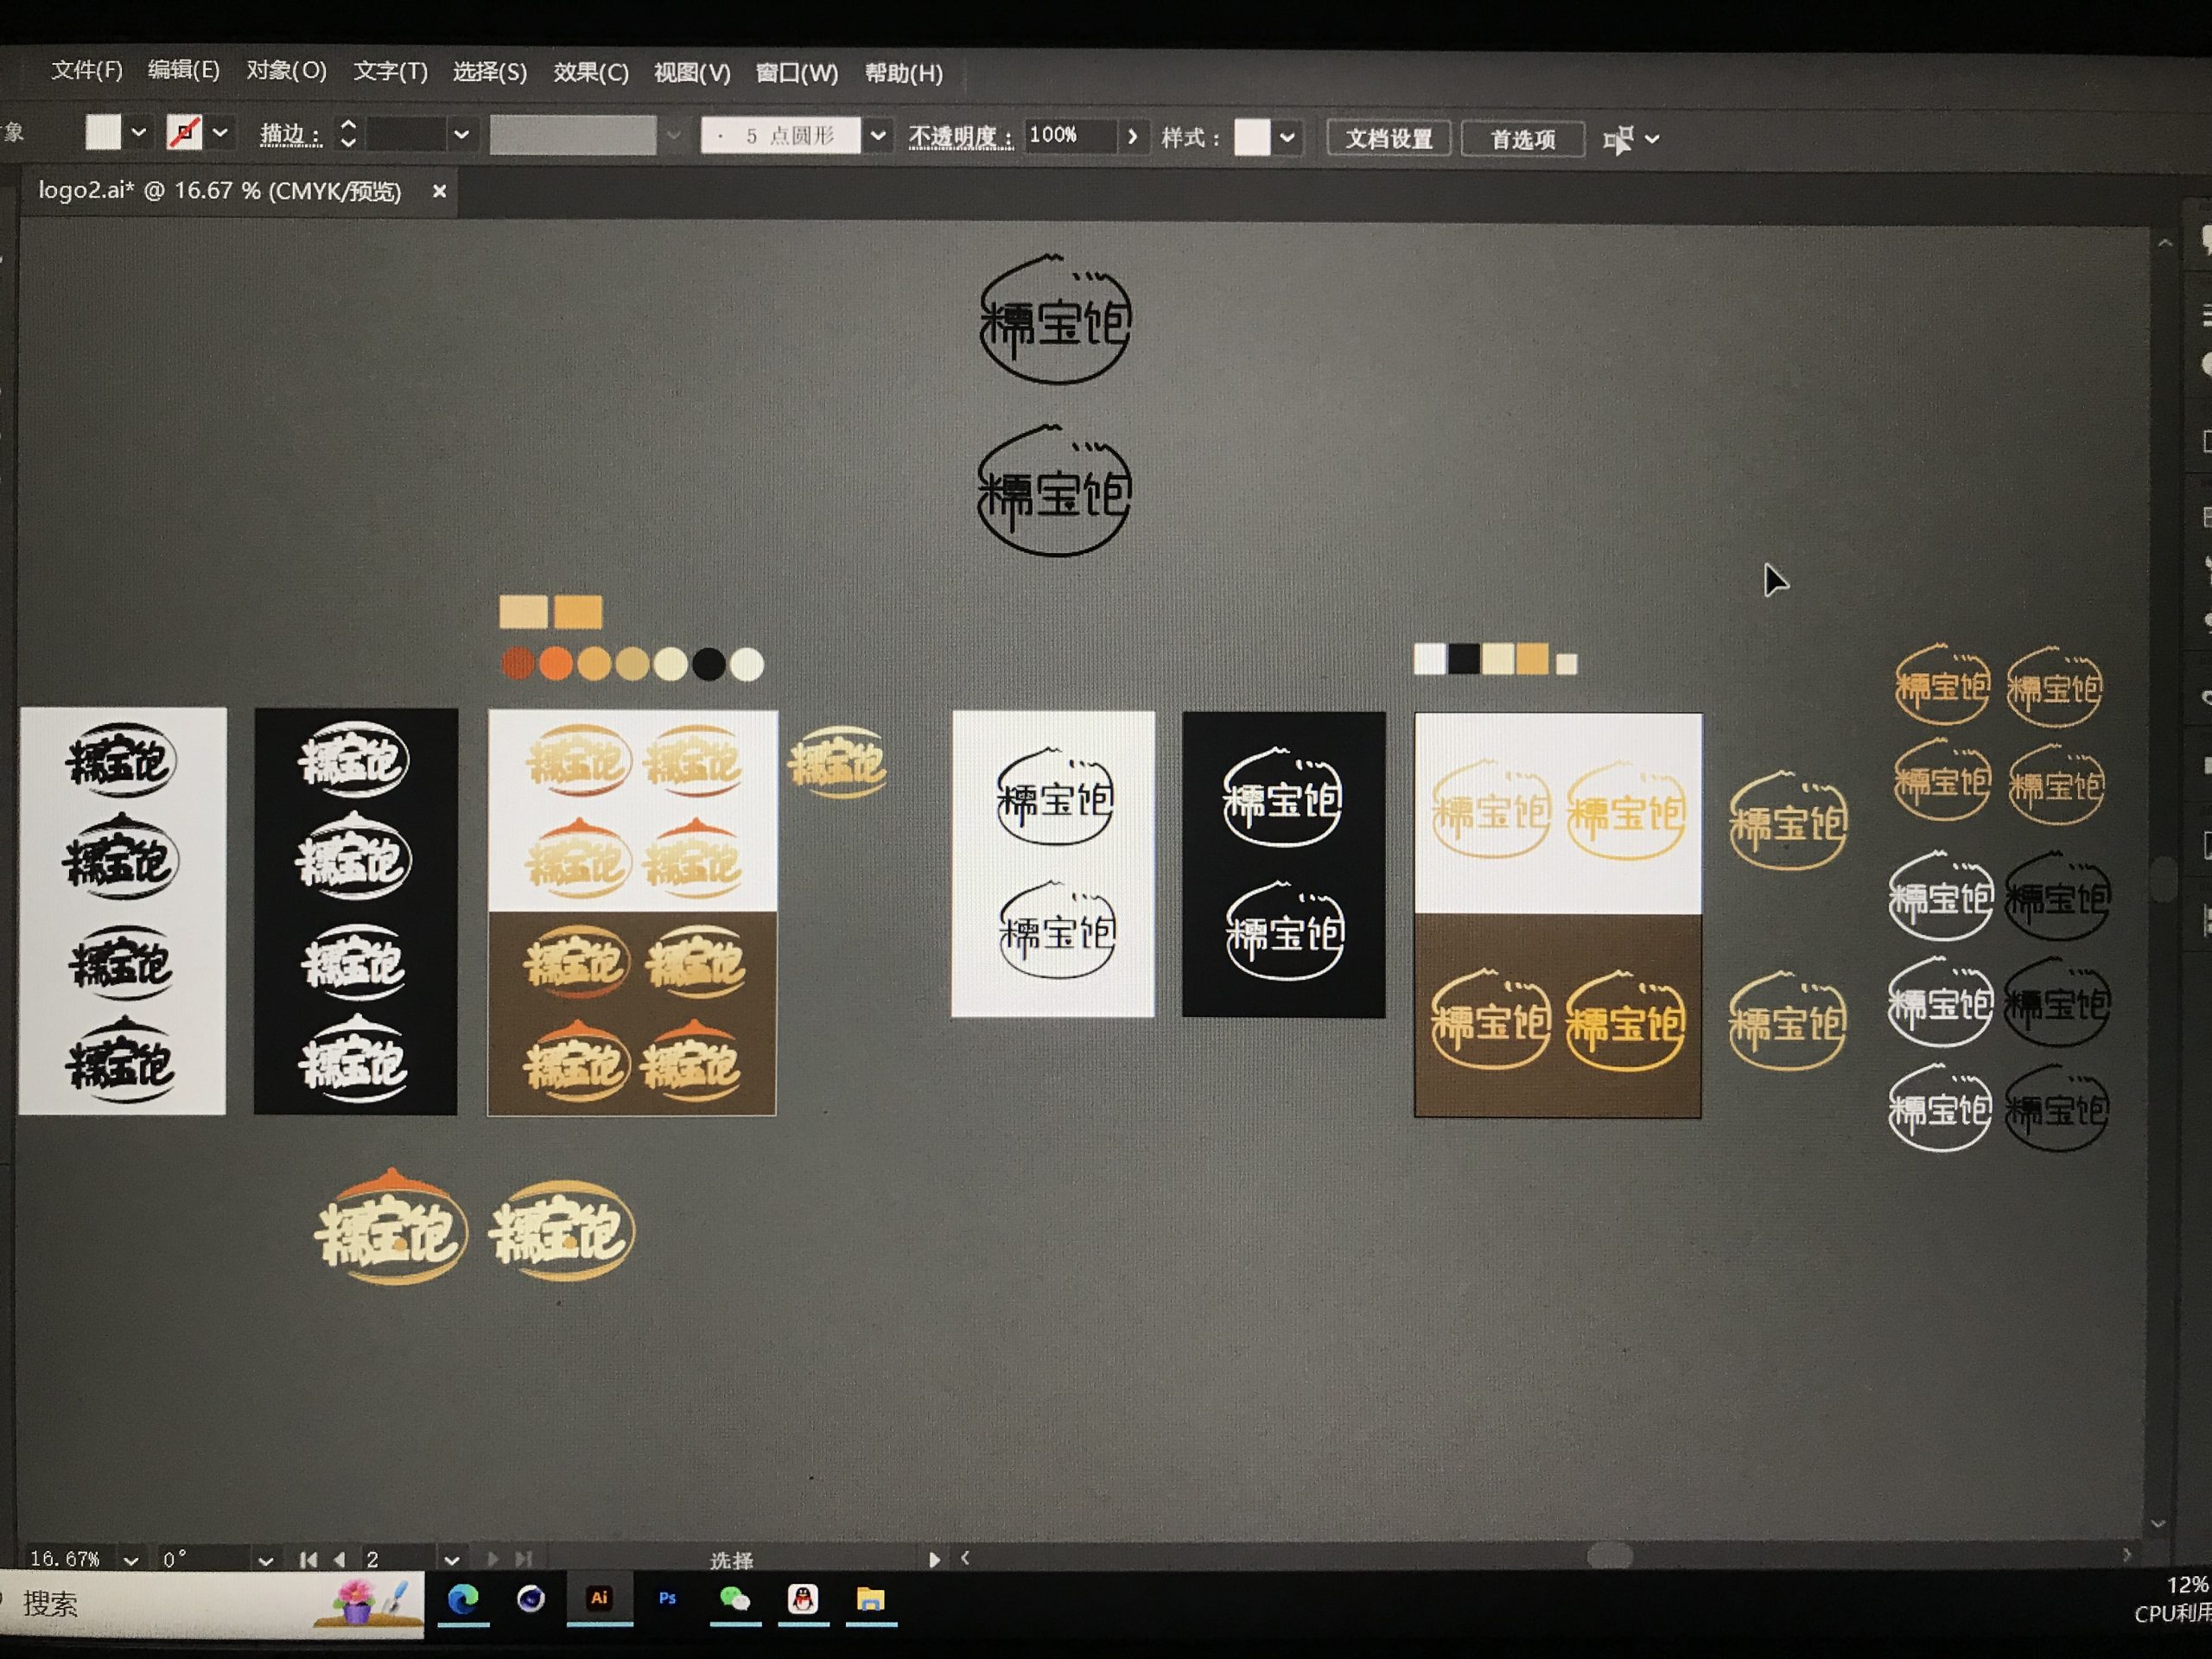Click the 文档设置 button

[x=1388, y=138]
